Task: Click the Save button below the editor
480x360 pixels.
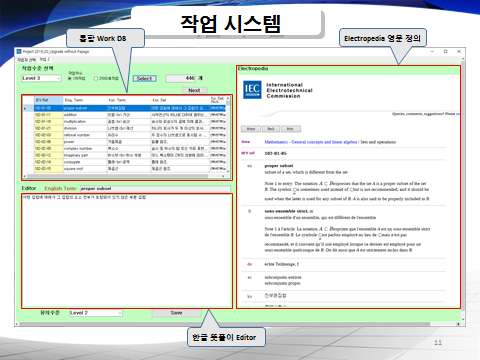Action: pos(177,313)
